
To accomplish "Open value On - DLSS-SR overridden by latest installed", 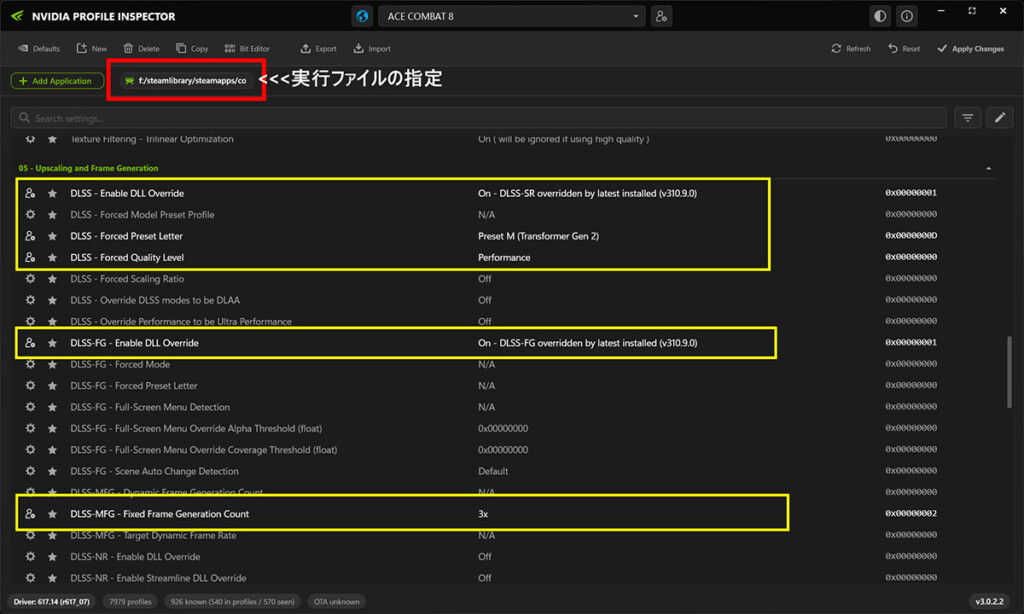I will (587, 193).
